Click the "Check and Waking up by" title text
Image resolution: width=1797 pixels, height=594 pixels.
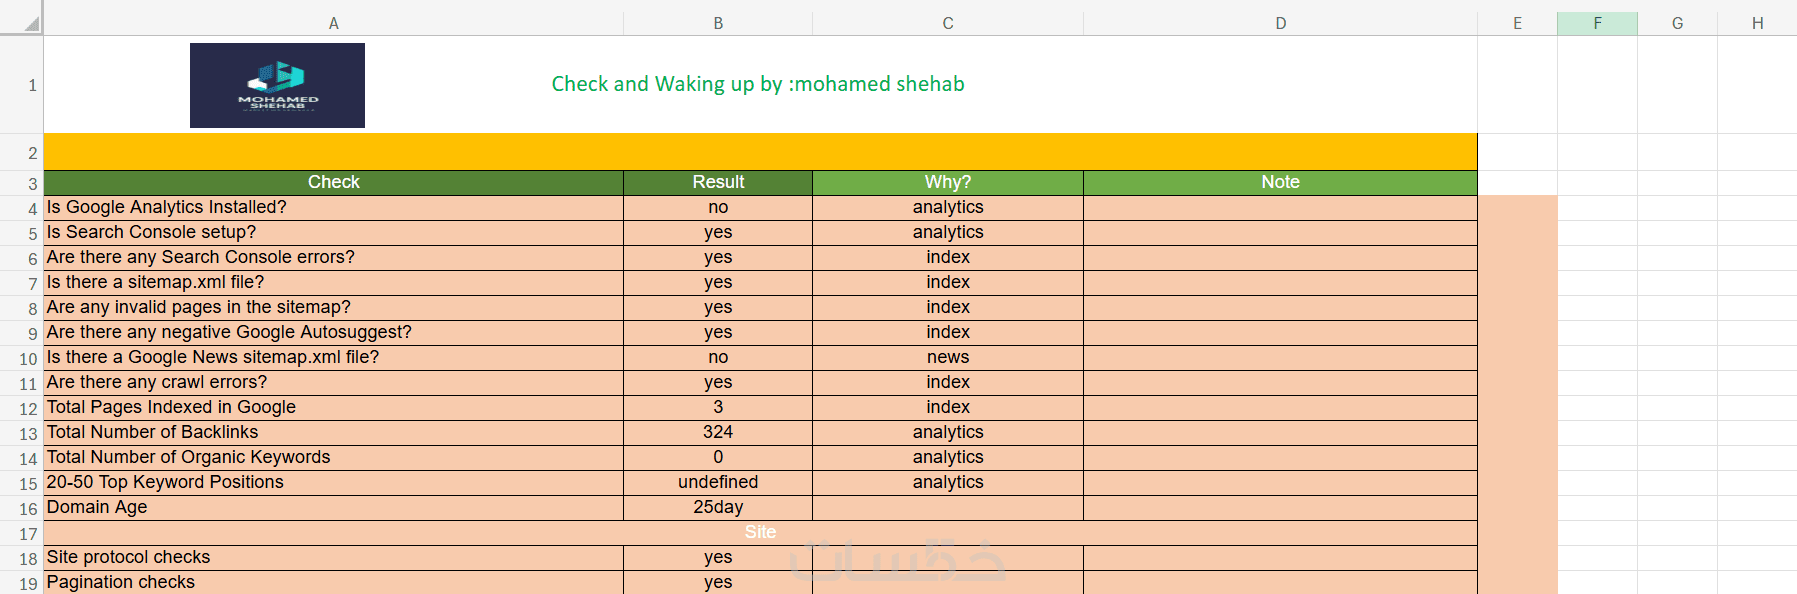(758, 84)
